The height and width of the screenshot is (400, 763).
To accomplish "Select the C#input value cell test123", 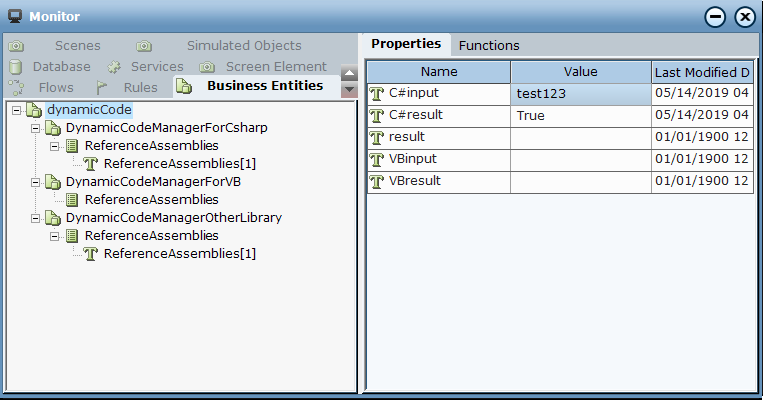I will [x=580, y=93].
